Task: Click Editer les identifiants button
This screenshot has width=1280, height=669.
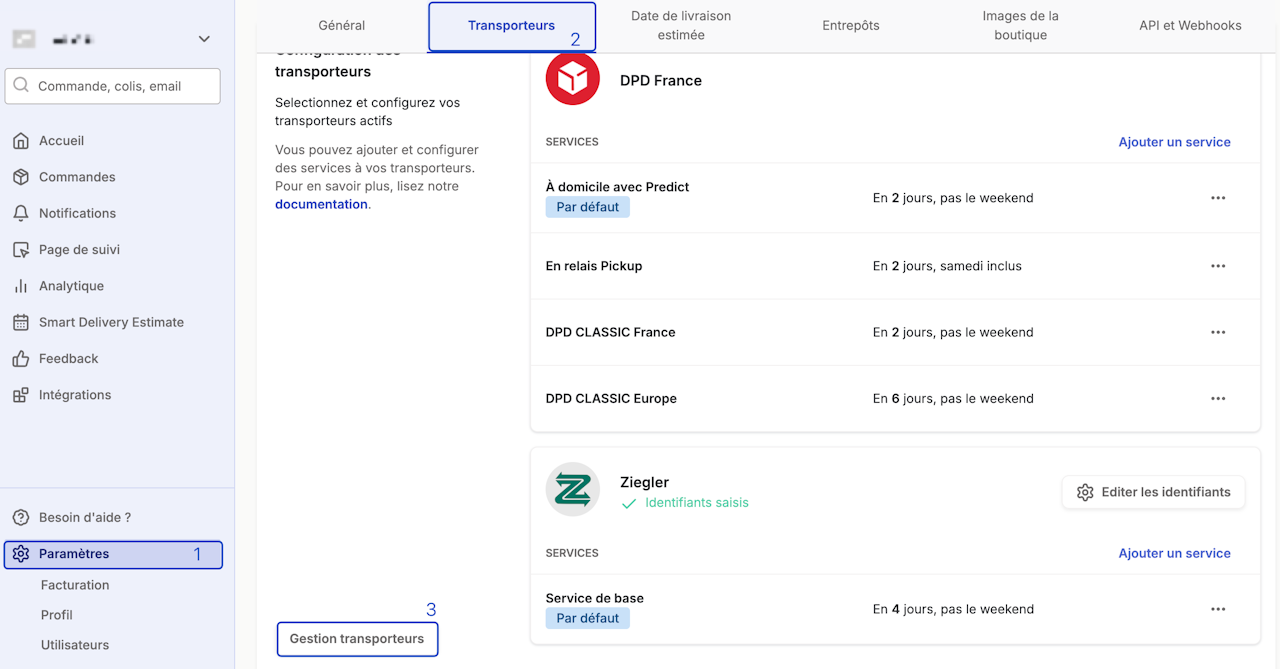Action: 1153,492
